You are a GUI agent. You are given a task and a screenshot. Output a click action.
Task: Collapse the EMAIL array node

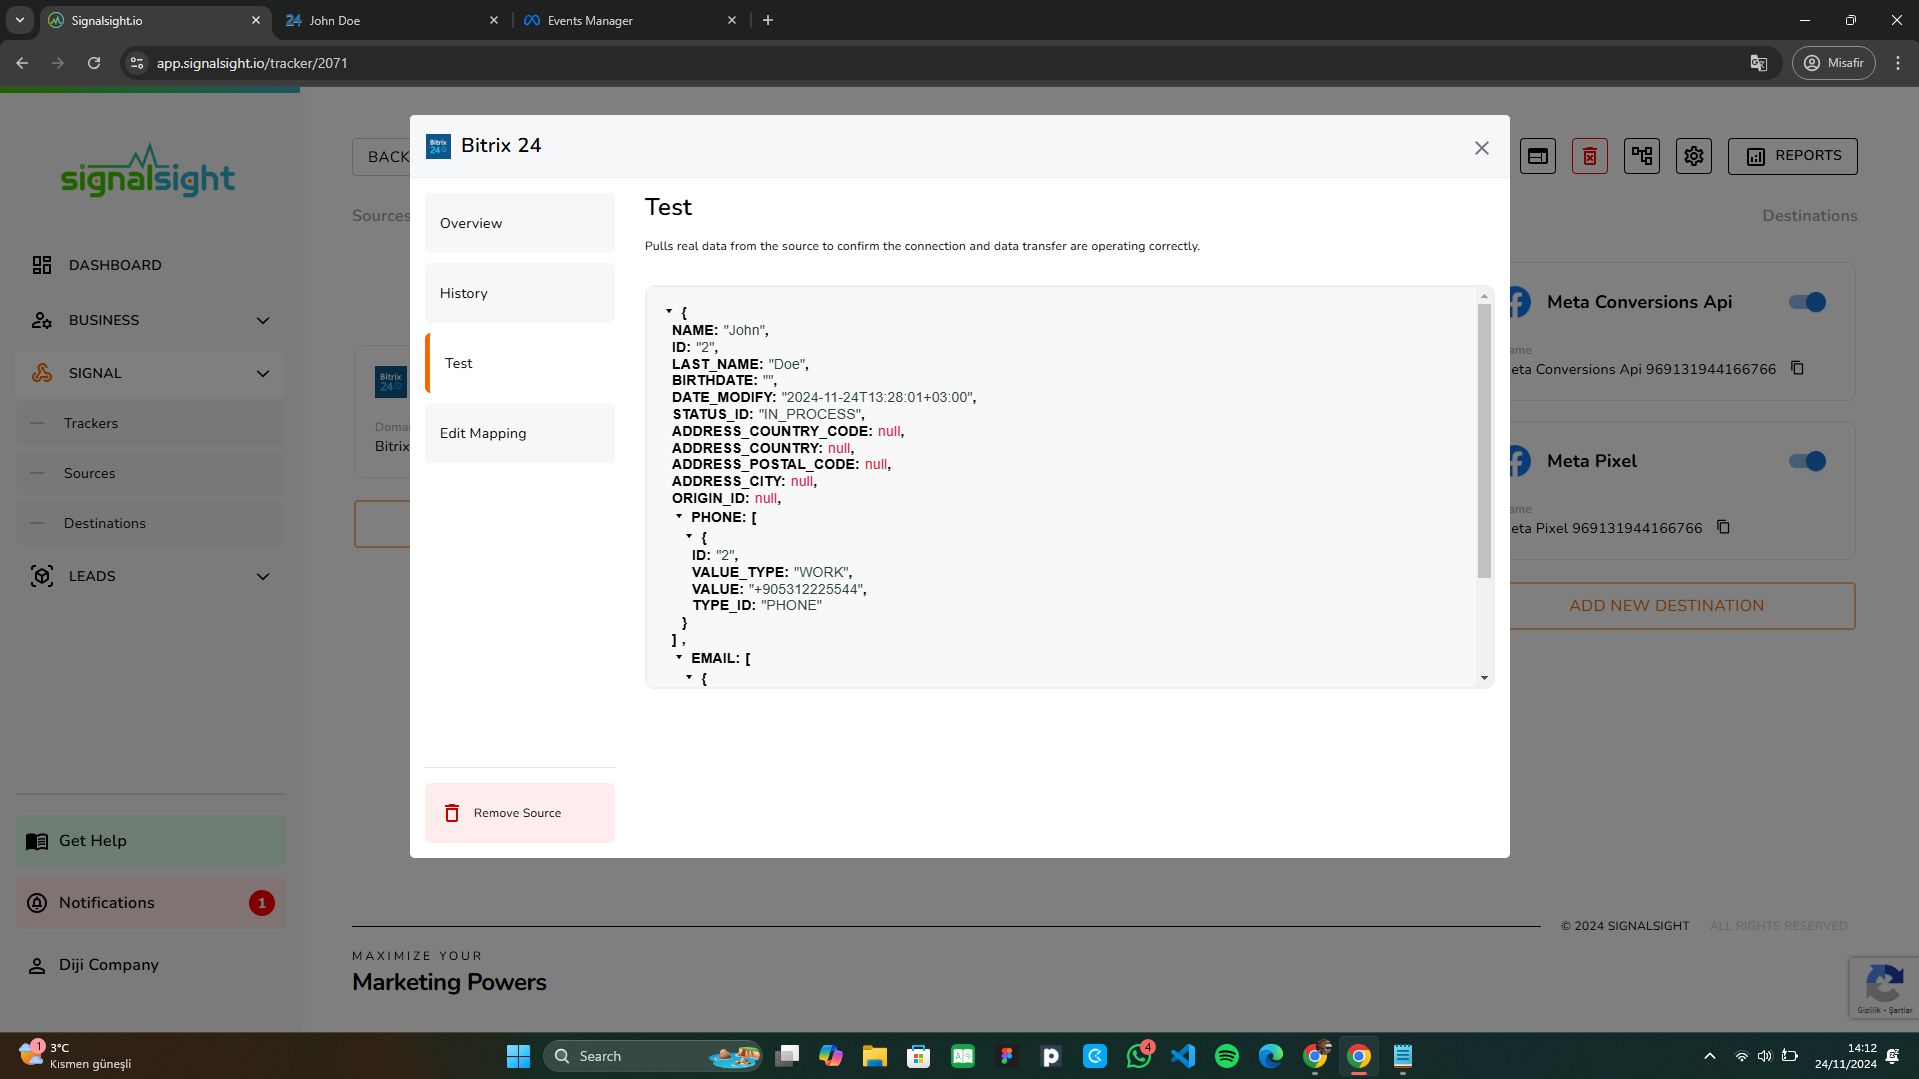pos(679,658)
